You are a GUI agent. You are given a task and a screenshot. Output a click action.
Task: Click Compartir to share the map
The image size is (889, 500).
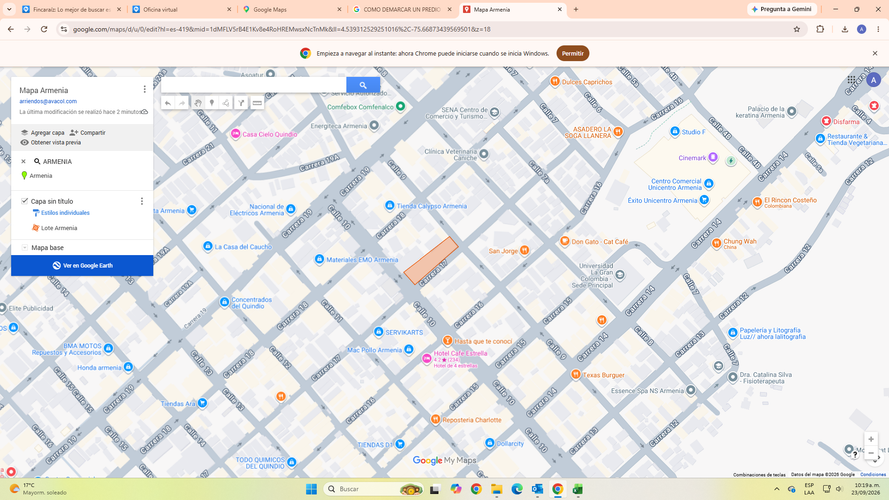tap(88, 133)
